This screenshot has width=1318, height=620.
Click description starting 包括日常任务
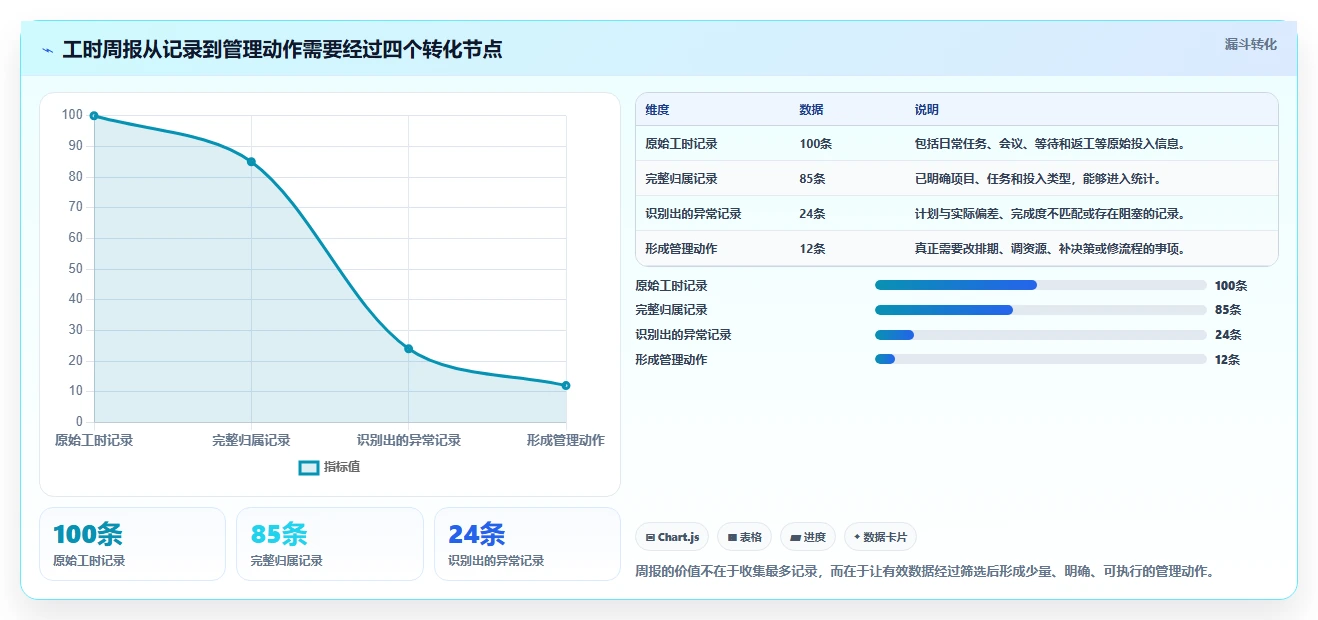1050,144
